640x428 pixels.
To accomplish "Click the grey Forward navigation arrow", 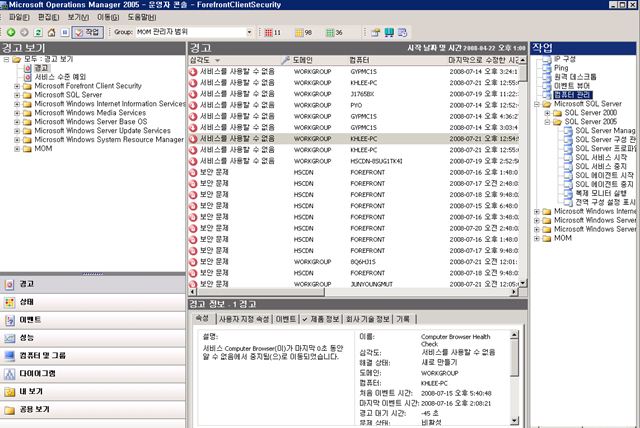I will (24, 32).
